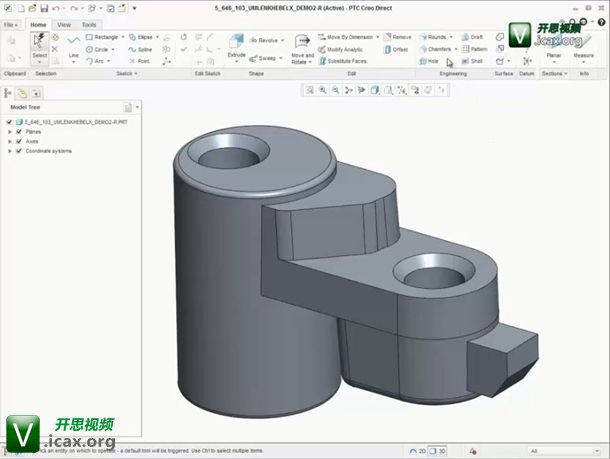Screen dimensions: 610x459
Task: Click the Move and Rotate tool
Action: pos(302,48)
